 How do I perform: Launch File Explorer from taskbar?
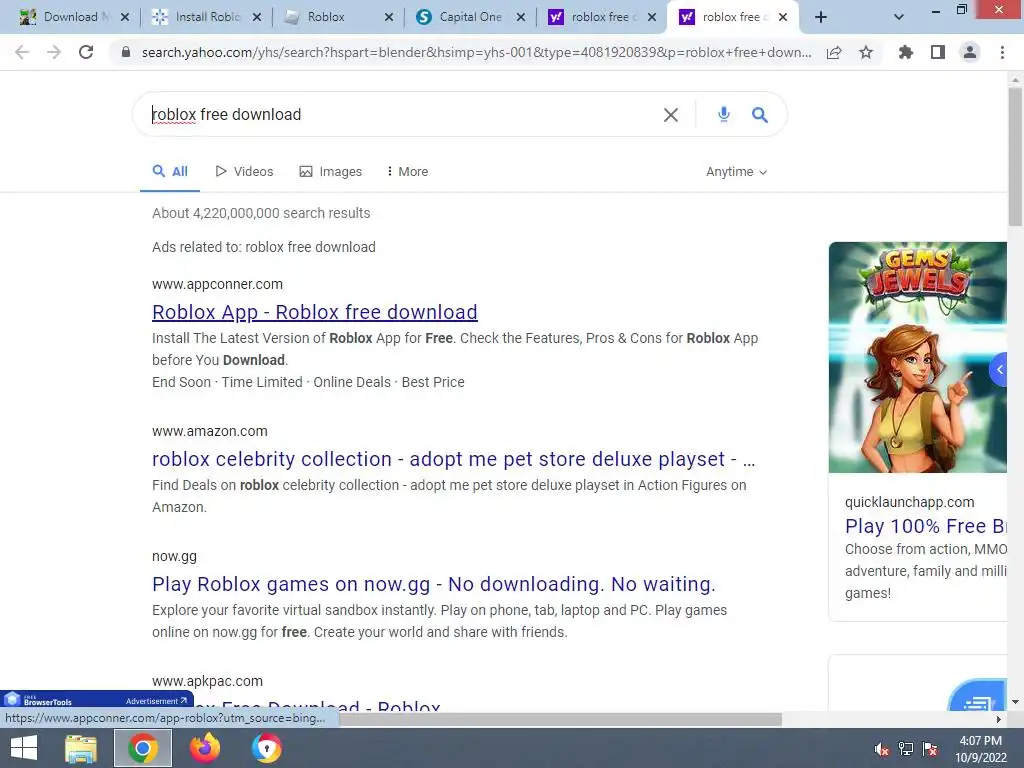click(81, 748)
